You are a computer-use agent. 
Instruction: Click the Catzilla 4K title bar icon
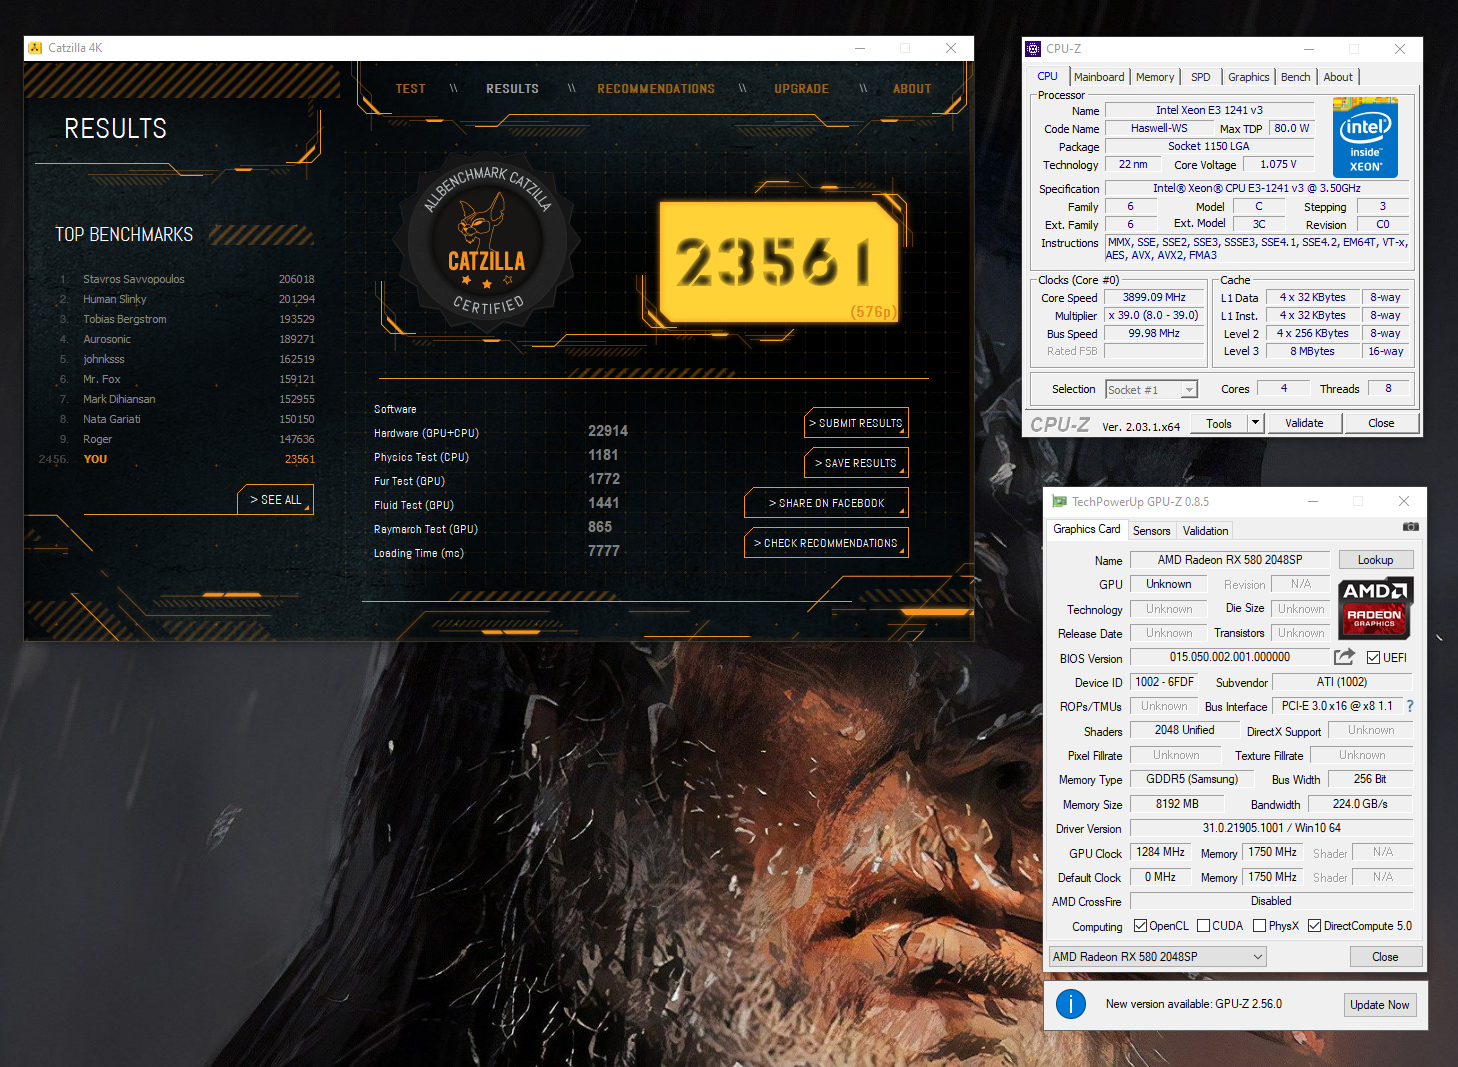pyautogui.click(x=36, y=48)
